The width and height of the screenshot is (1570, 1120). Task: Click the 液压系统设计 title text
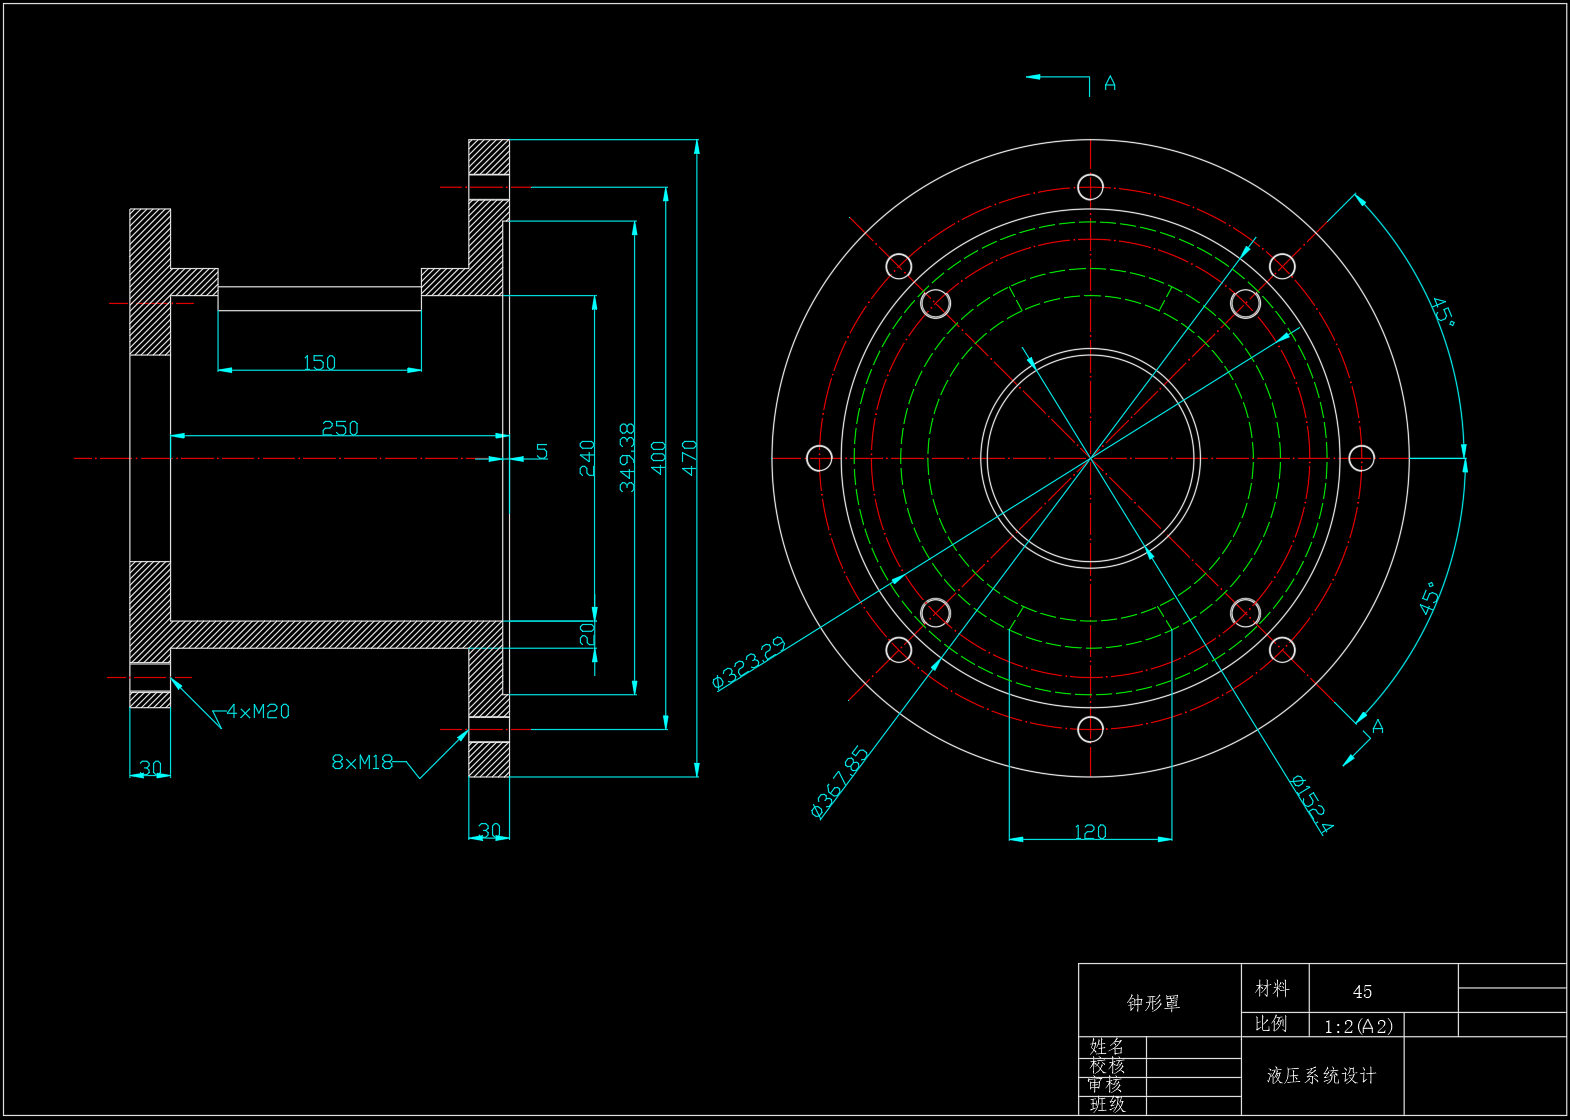[x=1321, y=1075]
